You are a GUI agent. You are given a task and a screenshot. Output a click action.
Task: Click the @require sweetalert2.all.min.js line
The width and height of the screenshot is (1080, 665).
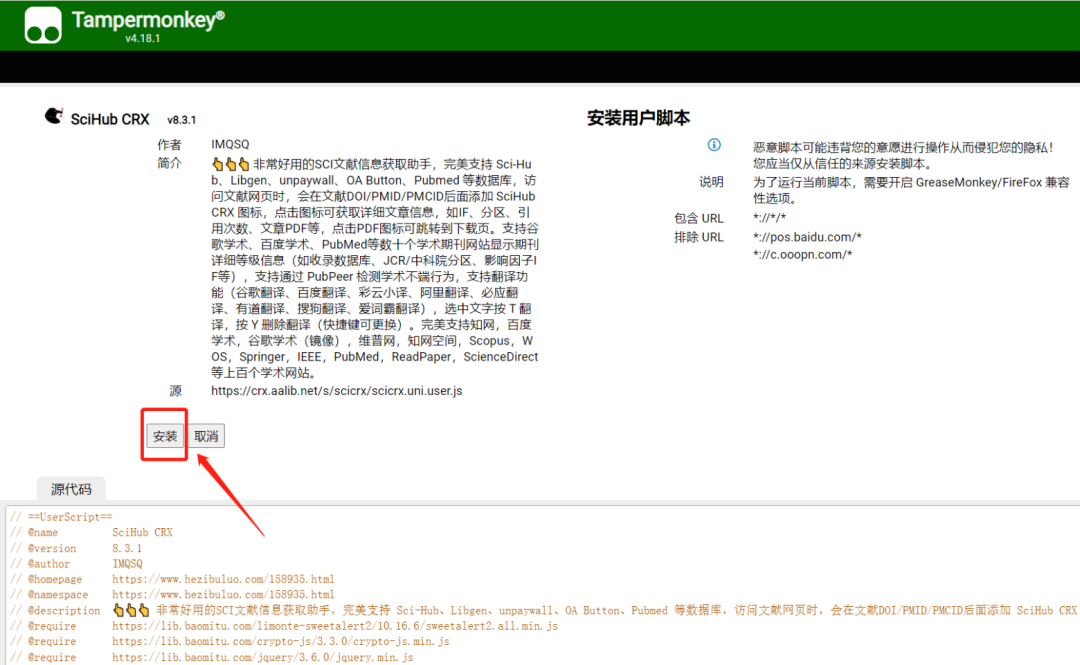284,626
